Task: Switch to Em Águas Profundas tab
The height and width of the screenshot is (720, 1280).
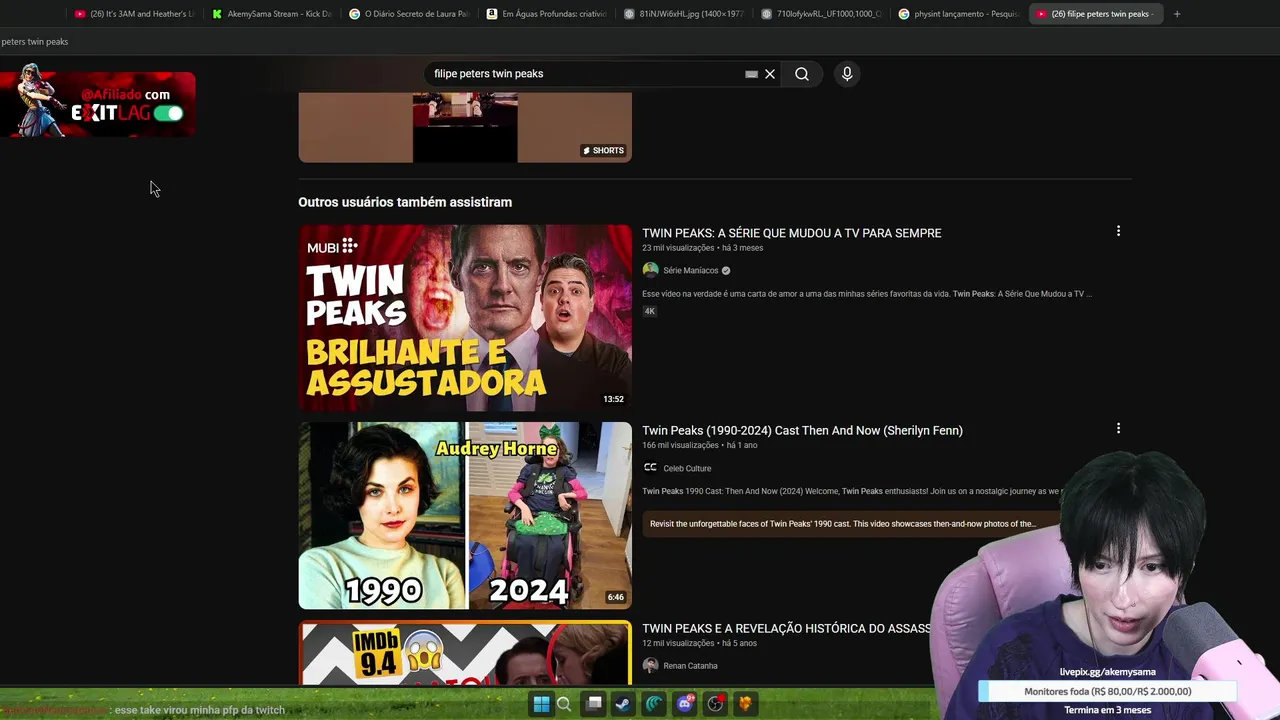Action: [x=546, y=14]
